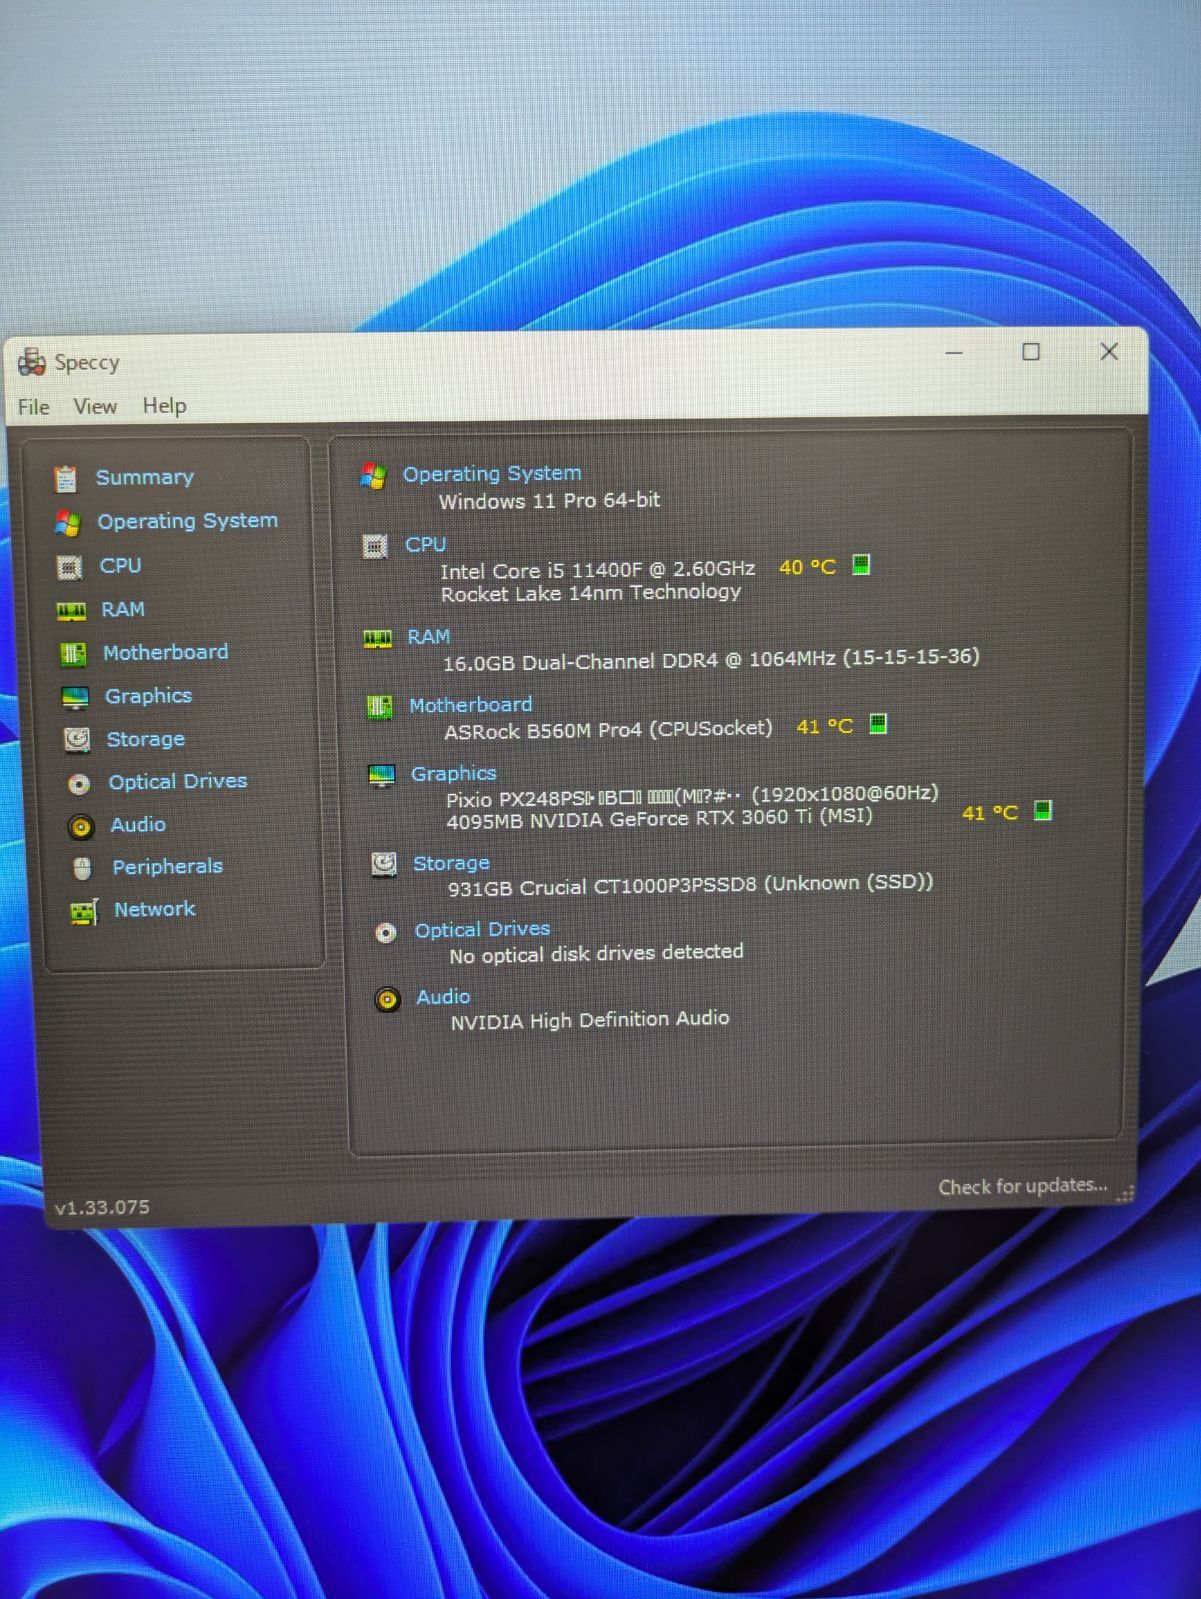
Task: Open the Help menu
Action: click(164, 405)
